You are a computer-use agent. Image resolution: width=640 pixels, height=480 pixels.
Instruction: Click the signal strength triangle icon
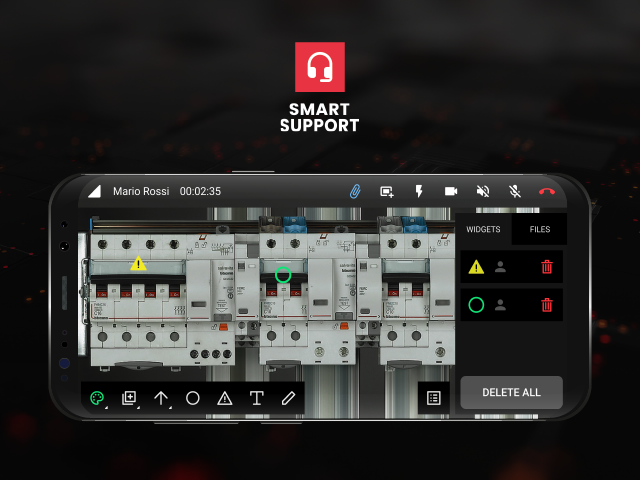[94, 191]
